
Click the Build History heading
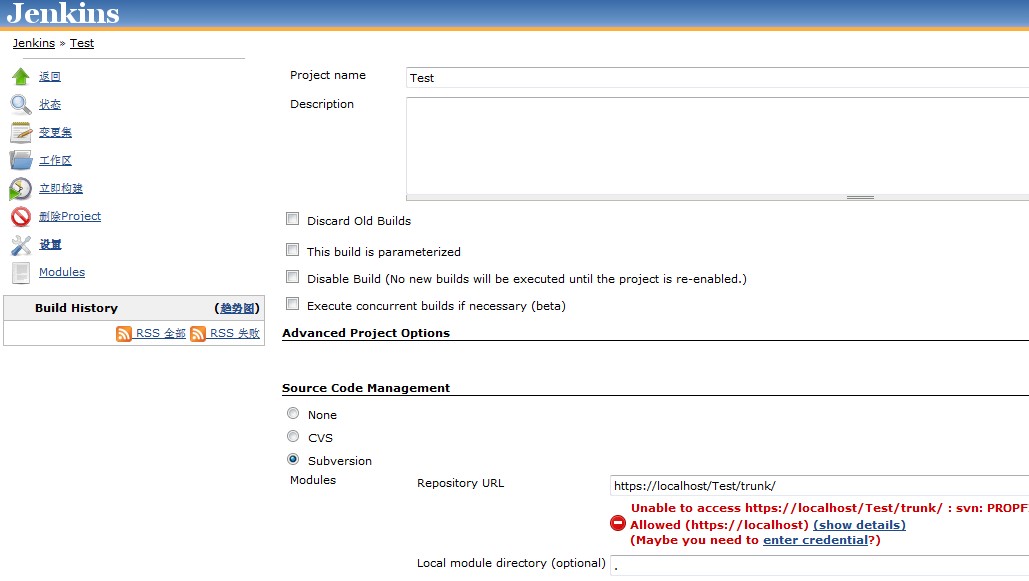pos(76,308)
